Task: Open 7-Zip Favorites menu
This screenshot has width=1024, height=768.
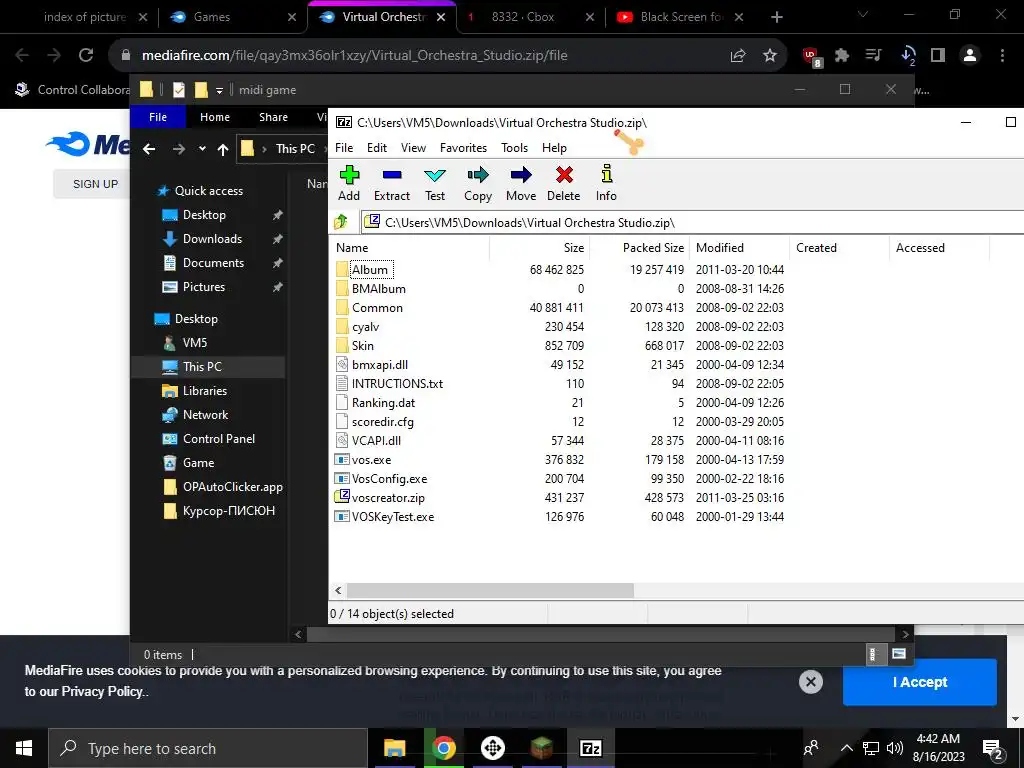Action: pos(464,148)
